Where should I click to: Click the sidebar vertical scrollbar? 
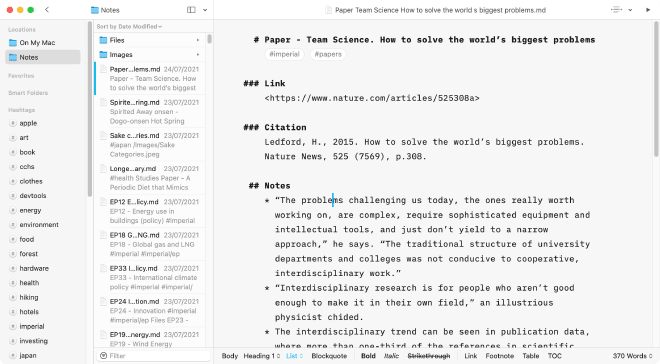[x=89, y=109]
